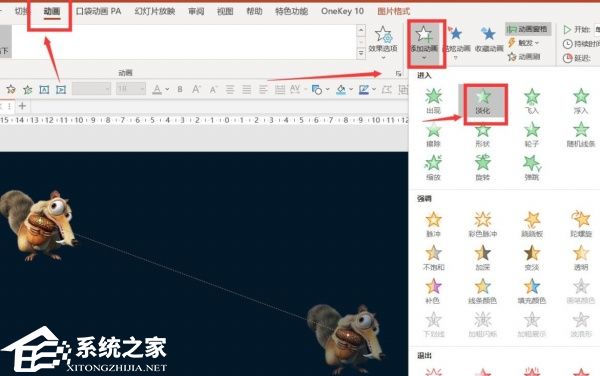Toggle the AV character spacing button
This screenshot has height=376, width=600.
point(295,90)
